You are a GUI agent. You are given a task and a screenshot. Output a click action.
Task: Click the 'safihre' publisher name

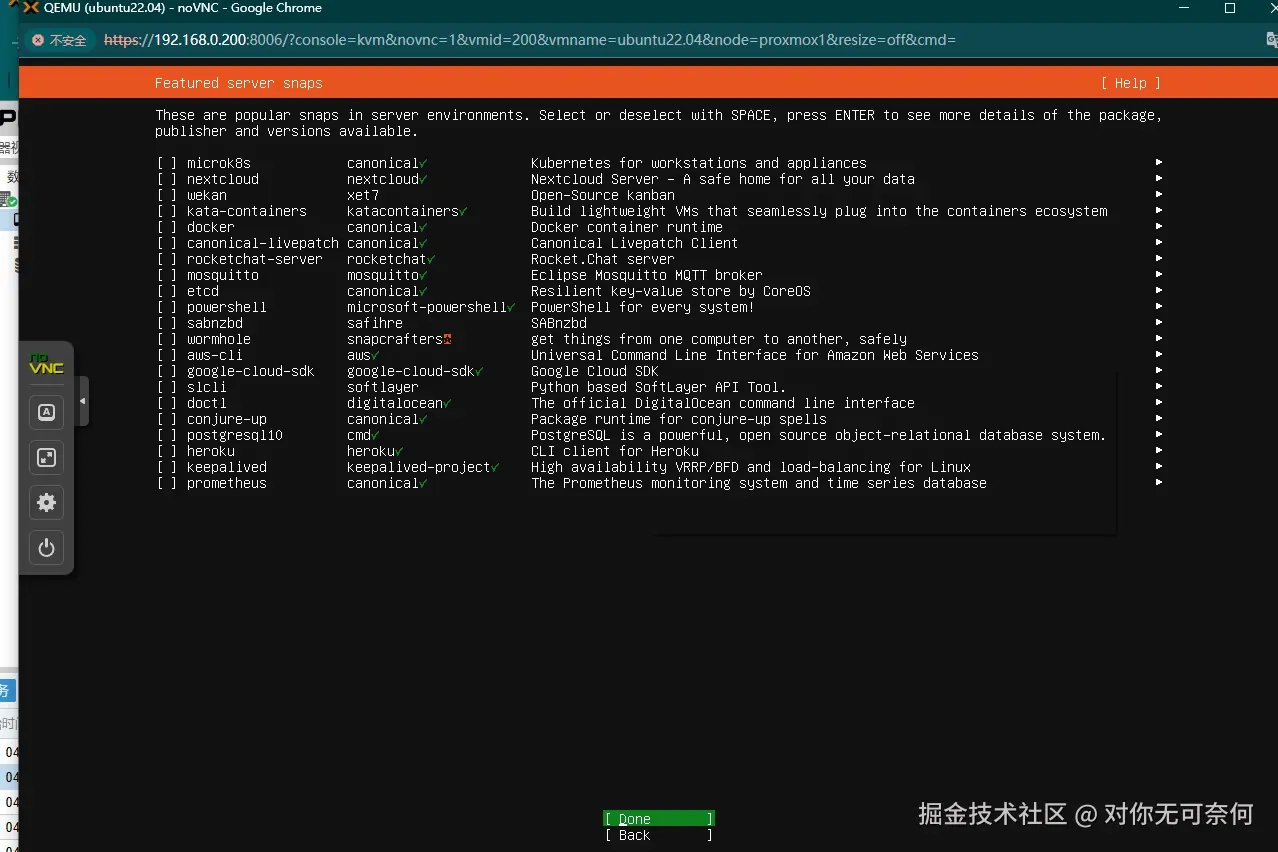click(x=375, y=323)
